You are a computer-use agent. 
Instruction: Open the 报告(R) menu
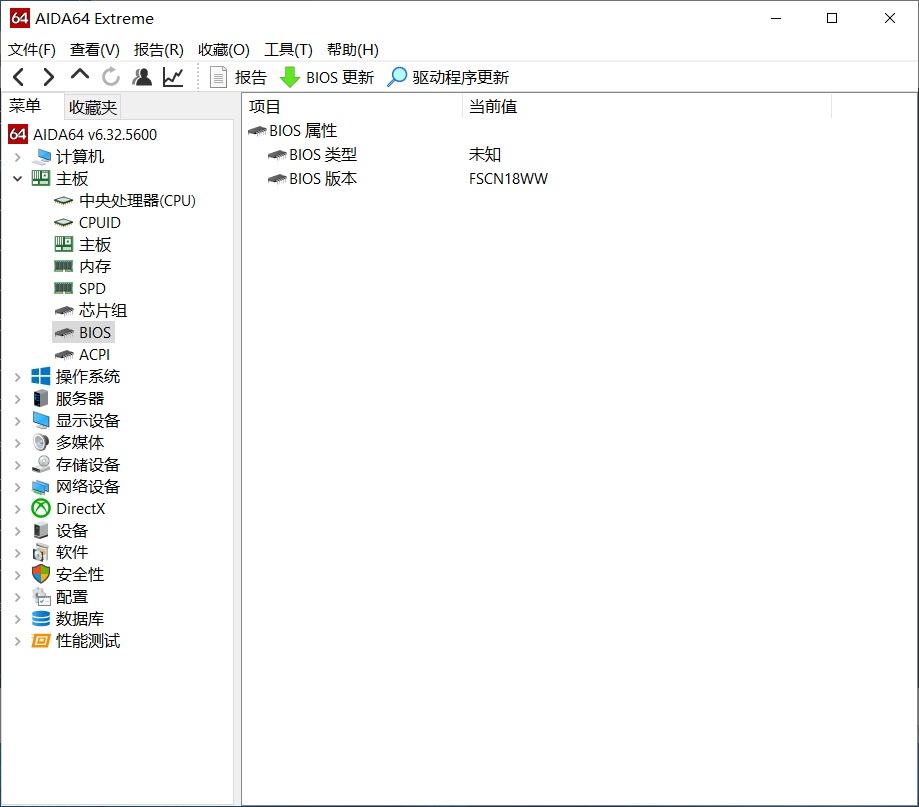(x=158, y=50)
